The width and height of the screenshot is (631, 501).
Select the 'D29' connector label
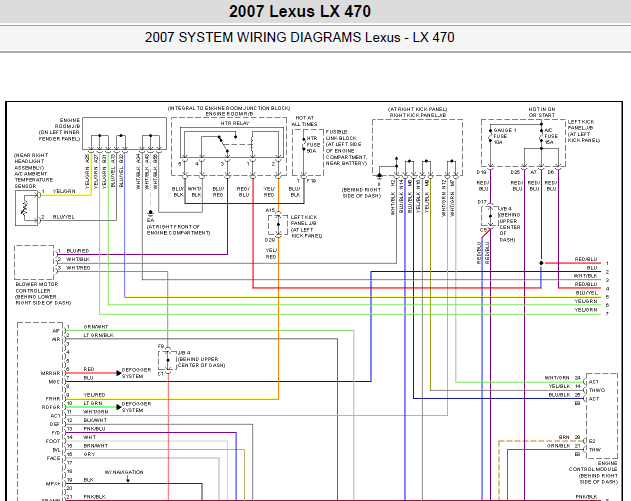point(270,240)
